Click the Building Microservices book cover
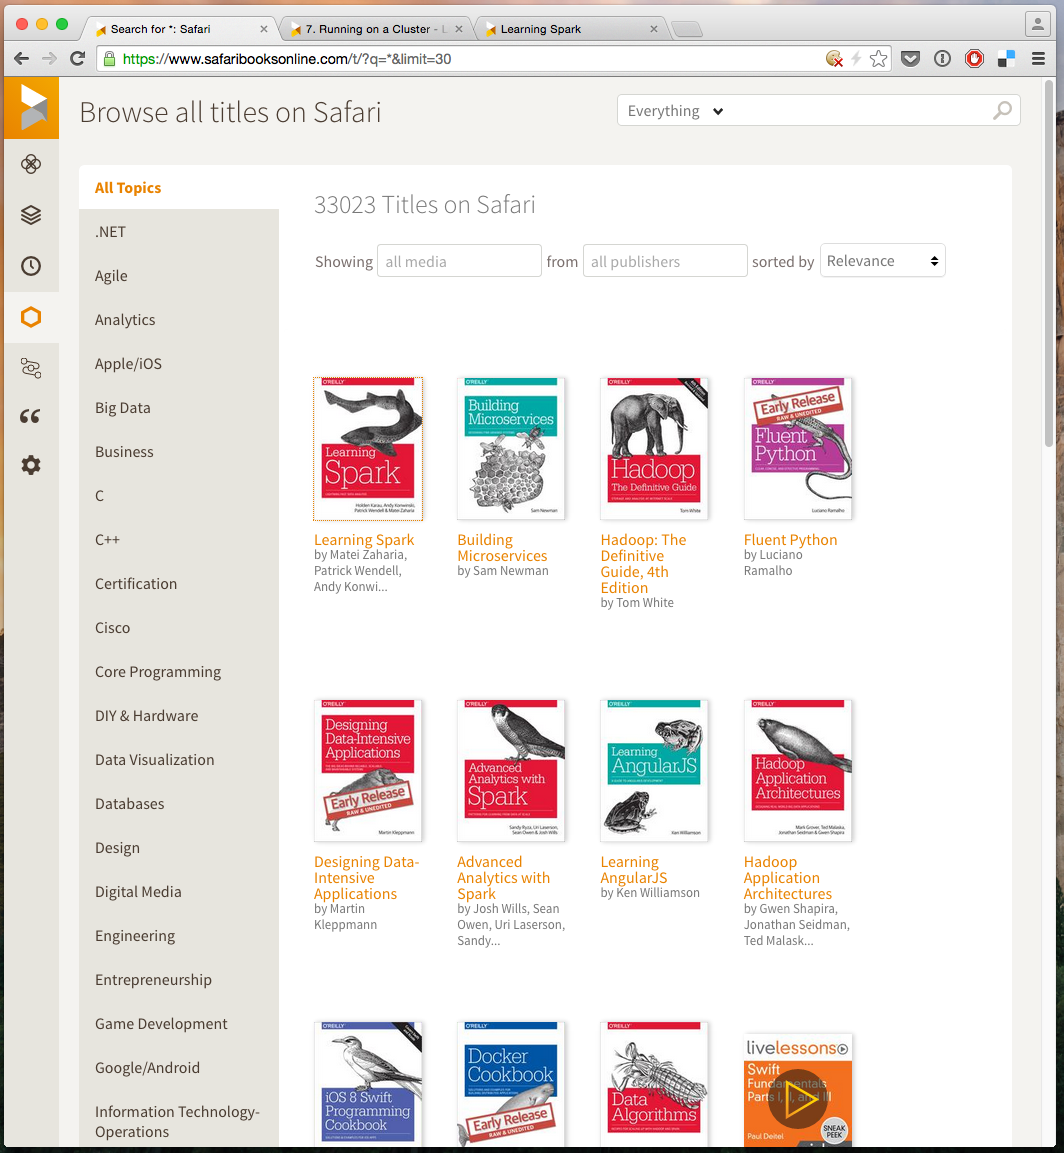The height and width of the screenshot is (1153, 1064). 511,449
